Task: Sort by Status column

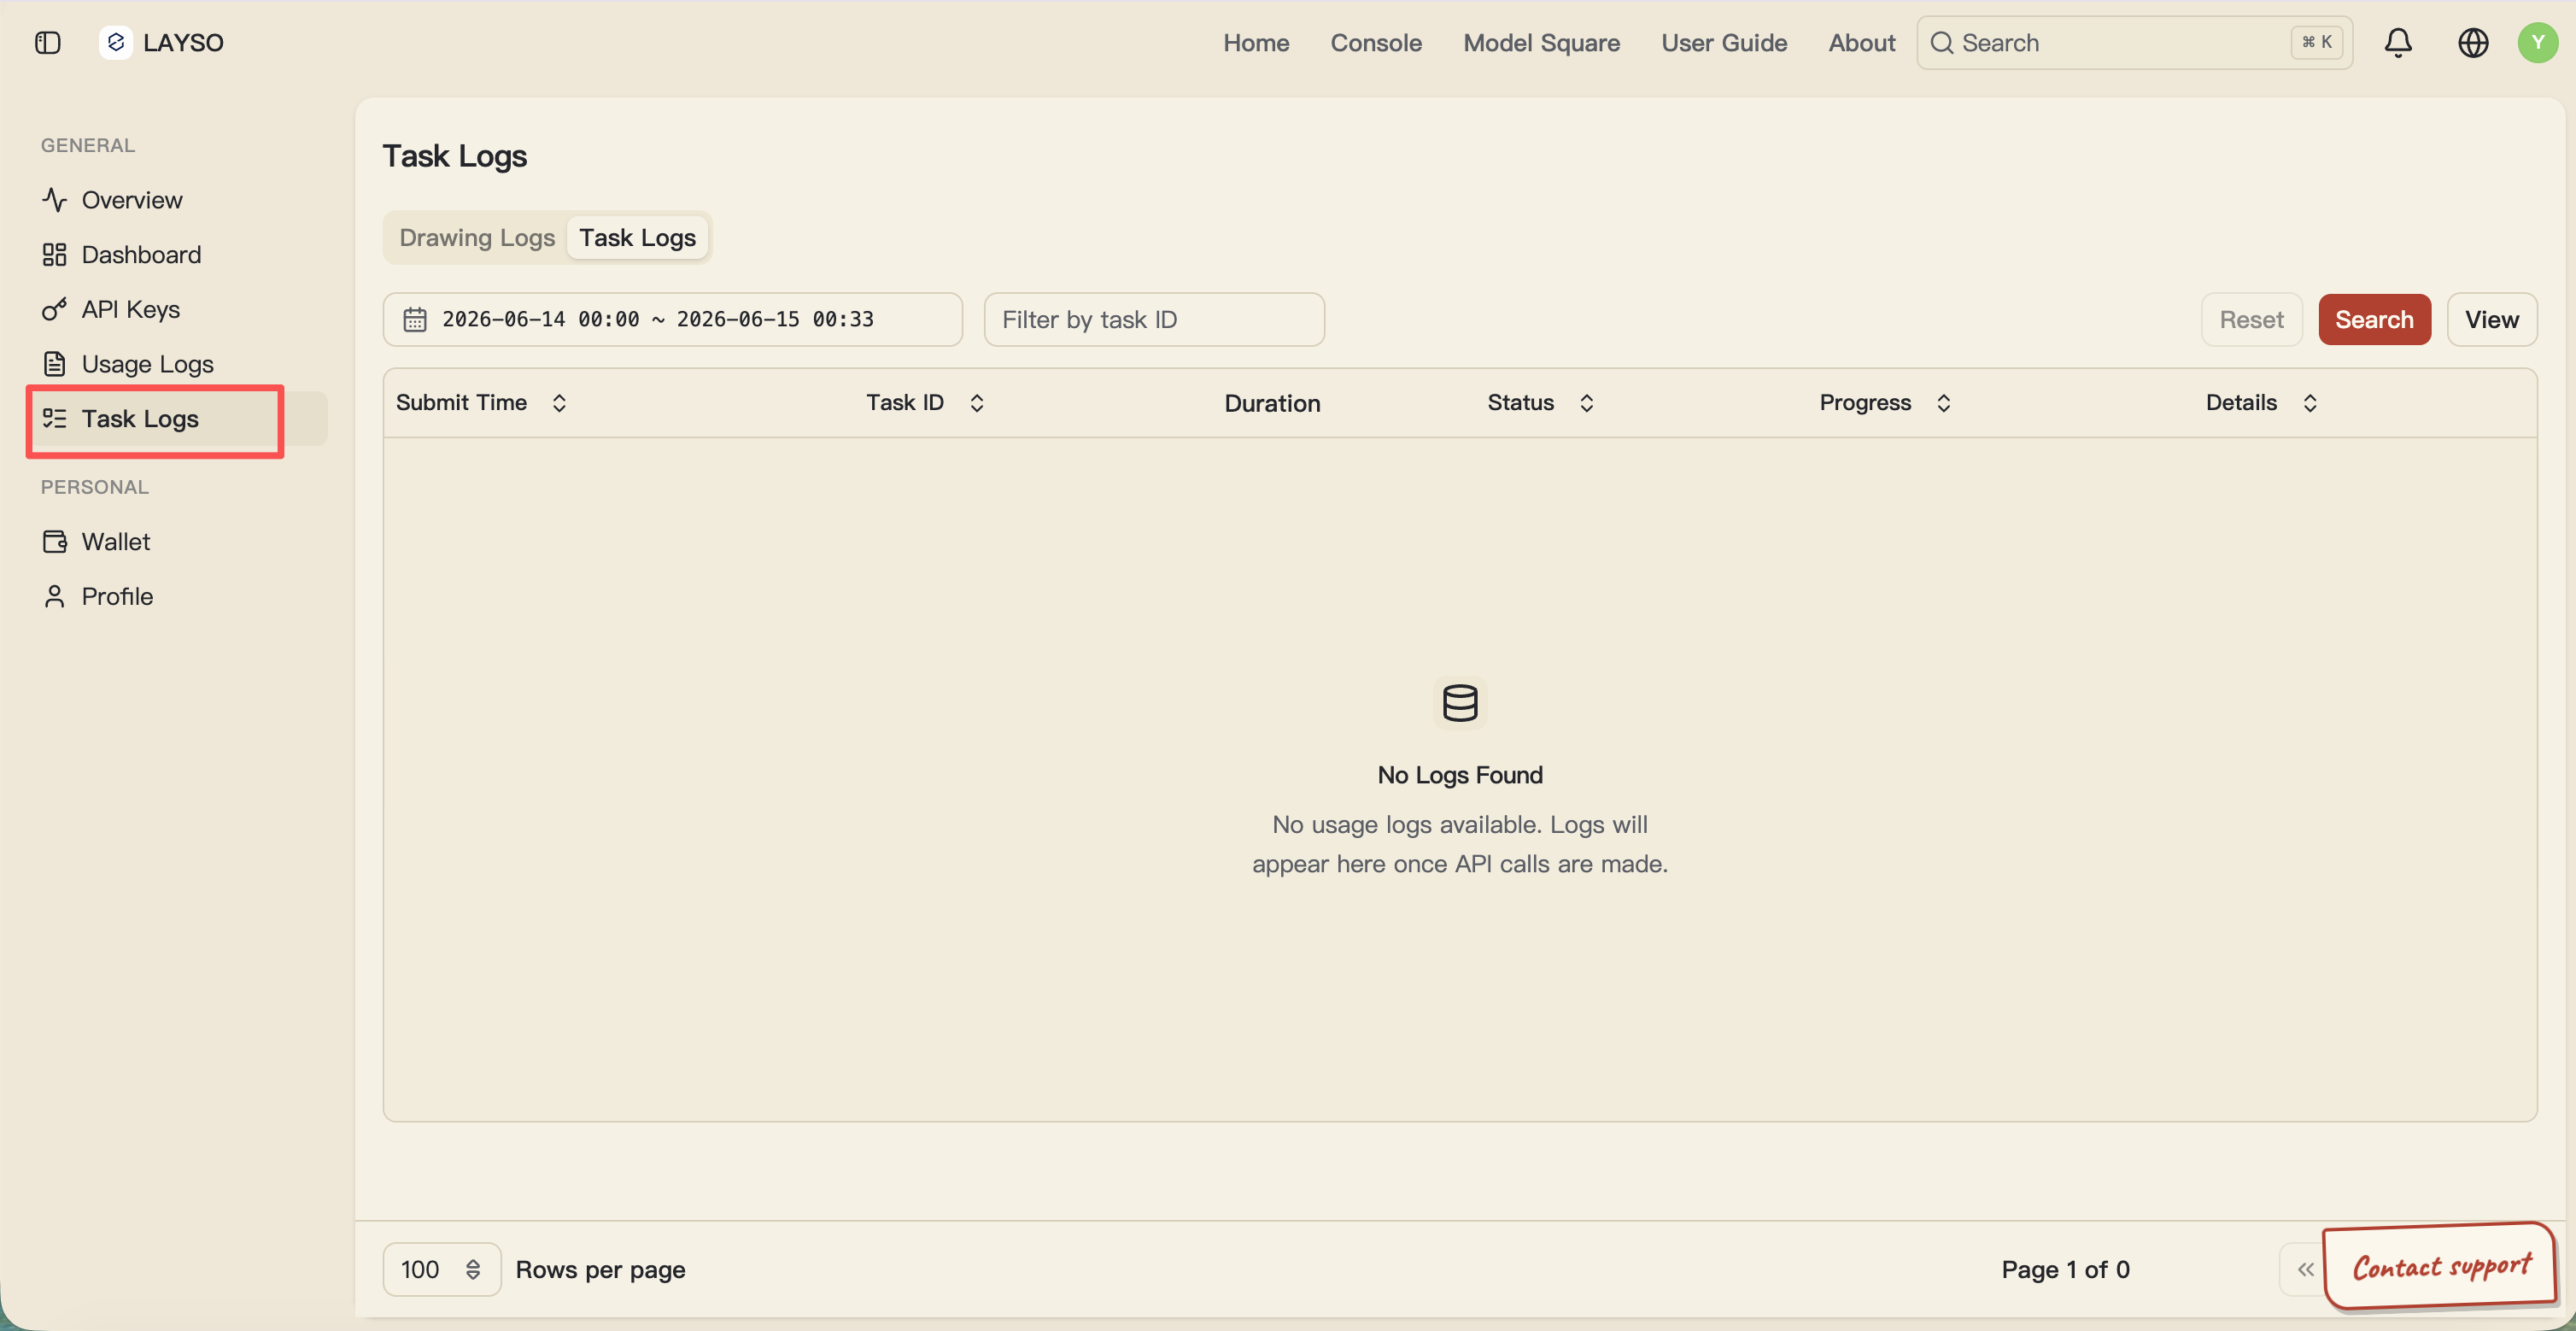Action: pyautogui.click(x=1540, y=402)
